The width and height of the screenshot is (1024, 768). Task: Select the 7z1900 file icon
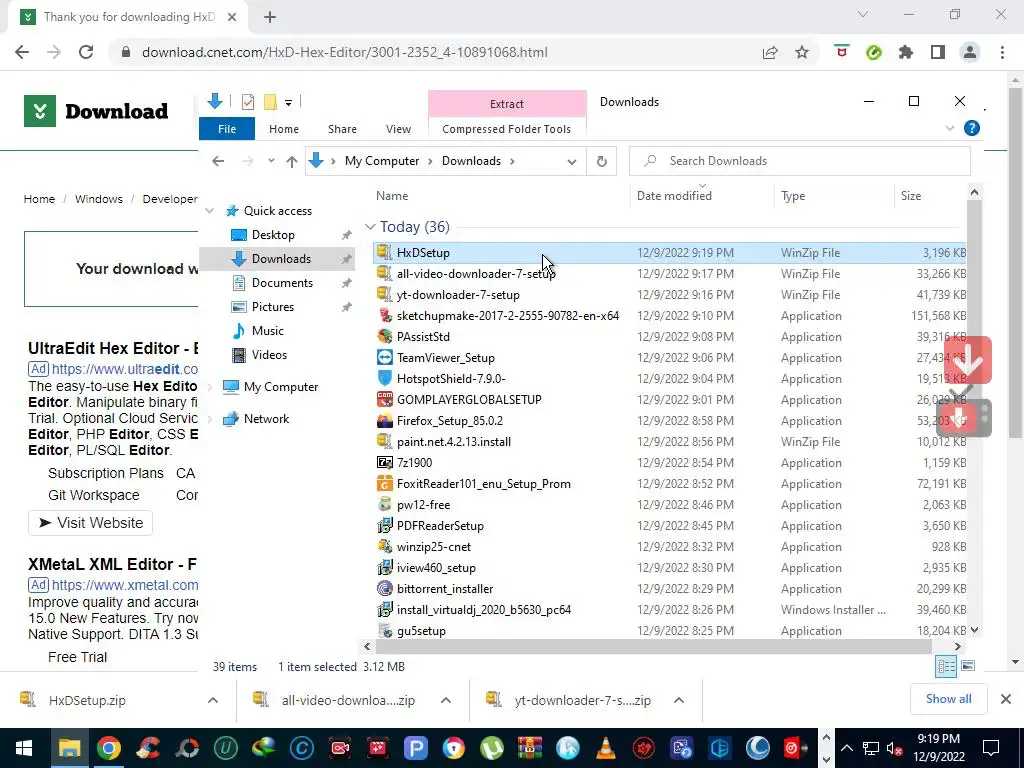point(385,462)
